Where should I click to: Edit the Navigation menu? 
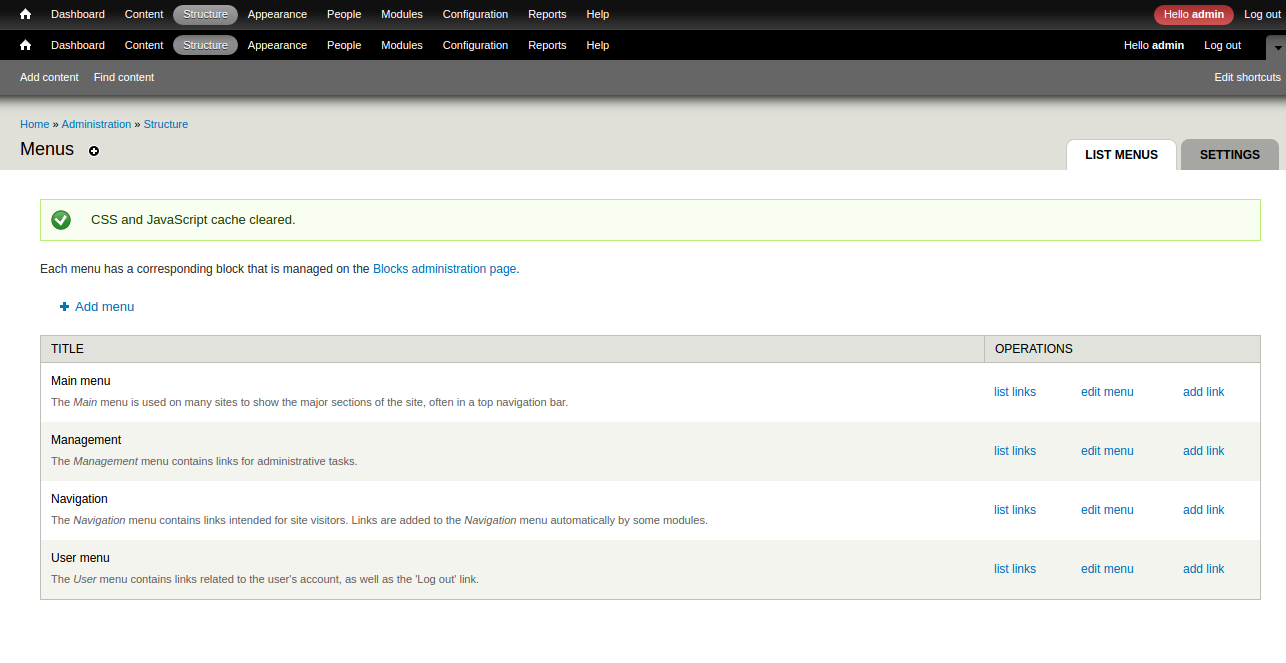click(x=1107, y=509)
